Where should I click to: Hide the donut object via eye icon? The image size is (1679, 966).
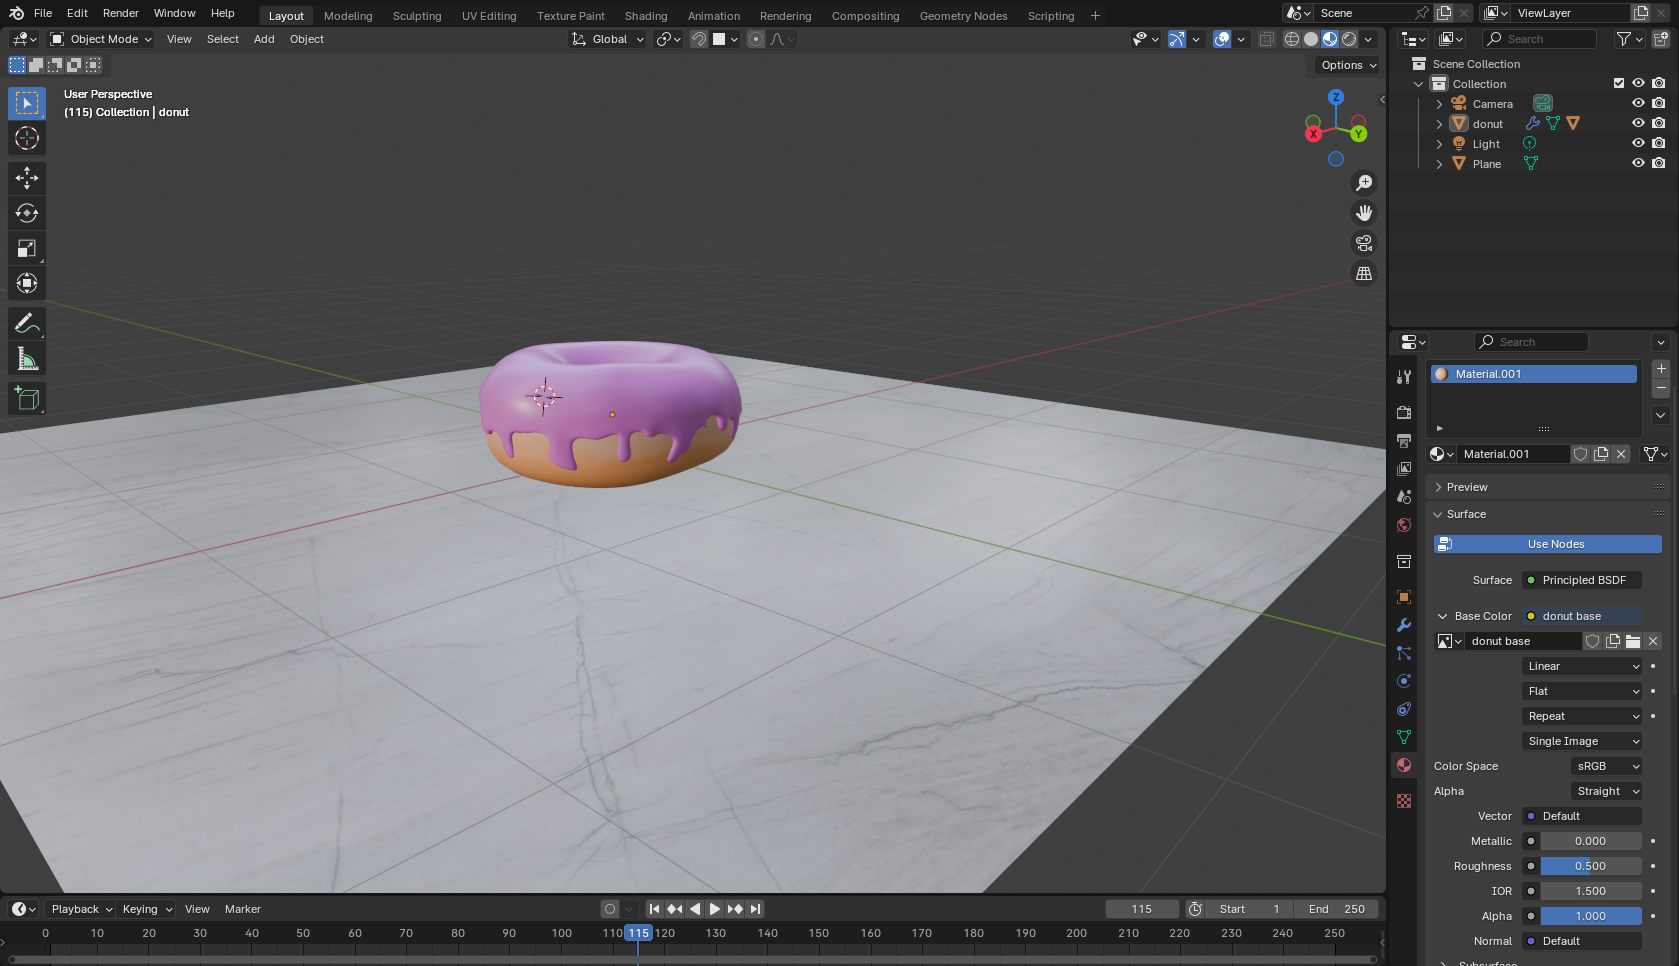point(1638,123)
